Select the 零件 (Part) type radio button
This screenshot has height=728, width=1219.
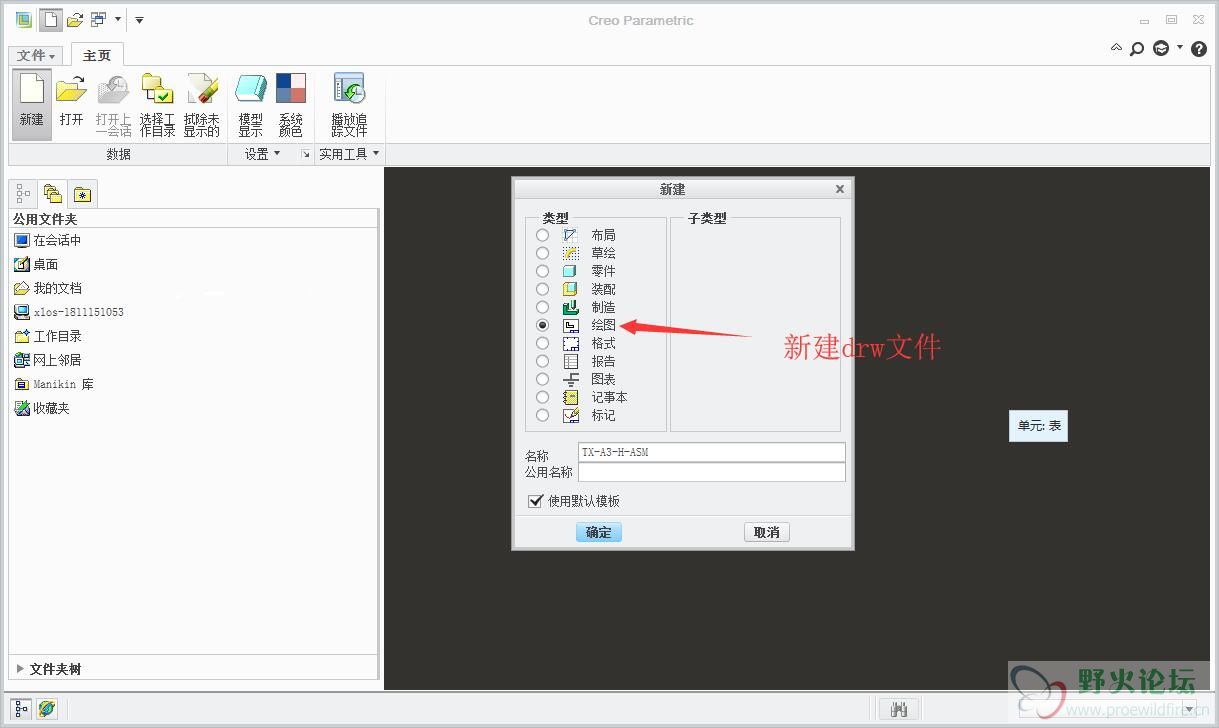[x=543, y=271]
